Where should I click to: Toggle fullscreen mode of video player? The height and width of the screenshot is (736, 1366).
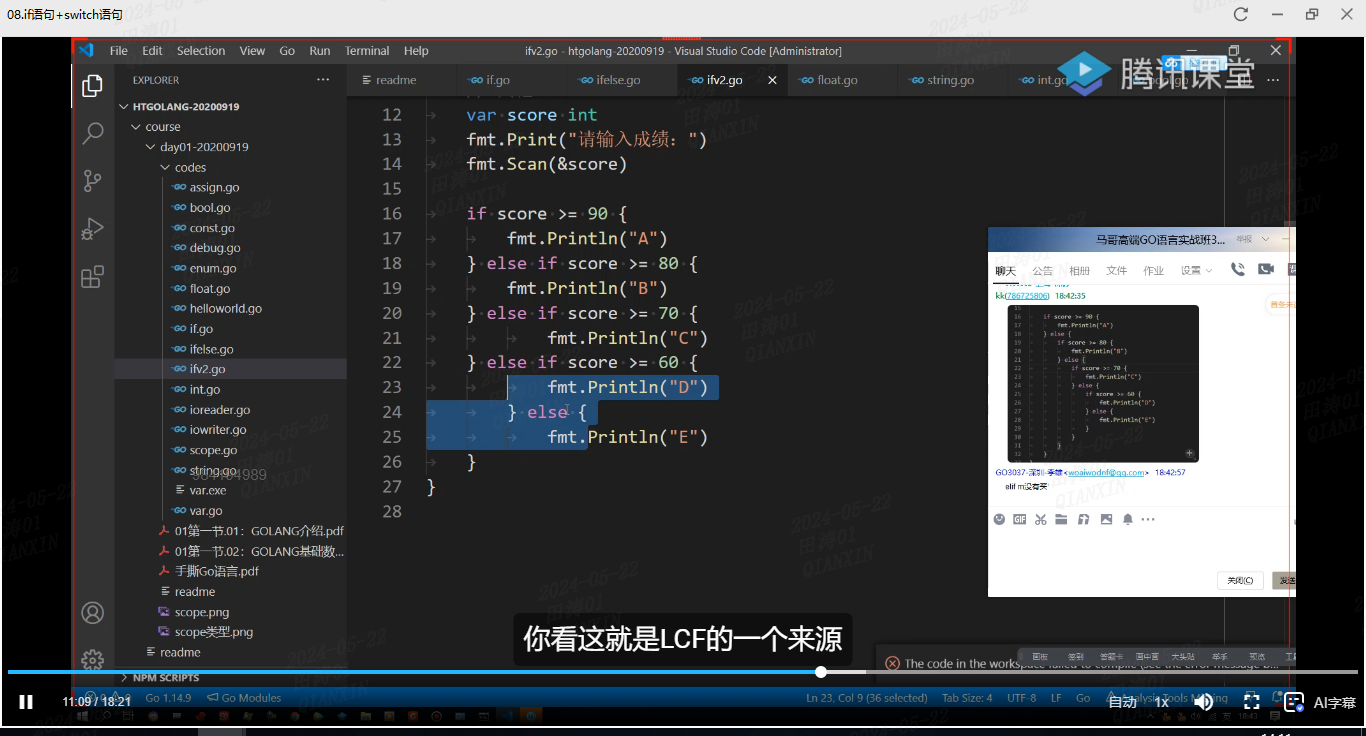(x=1251, y=702)
